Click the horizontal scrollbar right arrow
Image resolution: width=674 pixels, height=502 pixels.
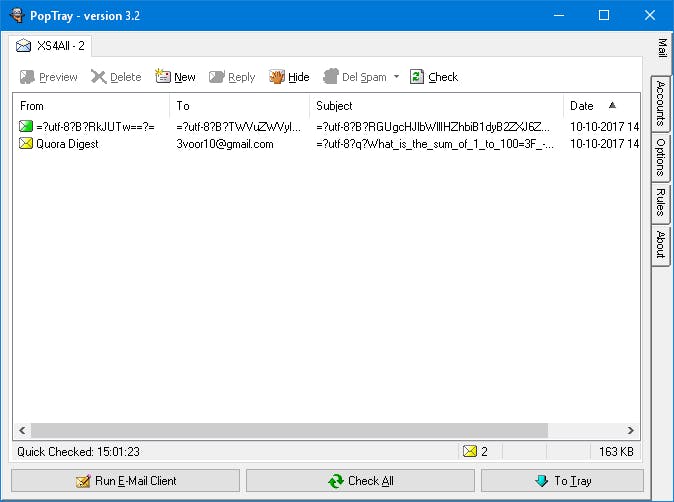[631, 430]
